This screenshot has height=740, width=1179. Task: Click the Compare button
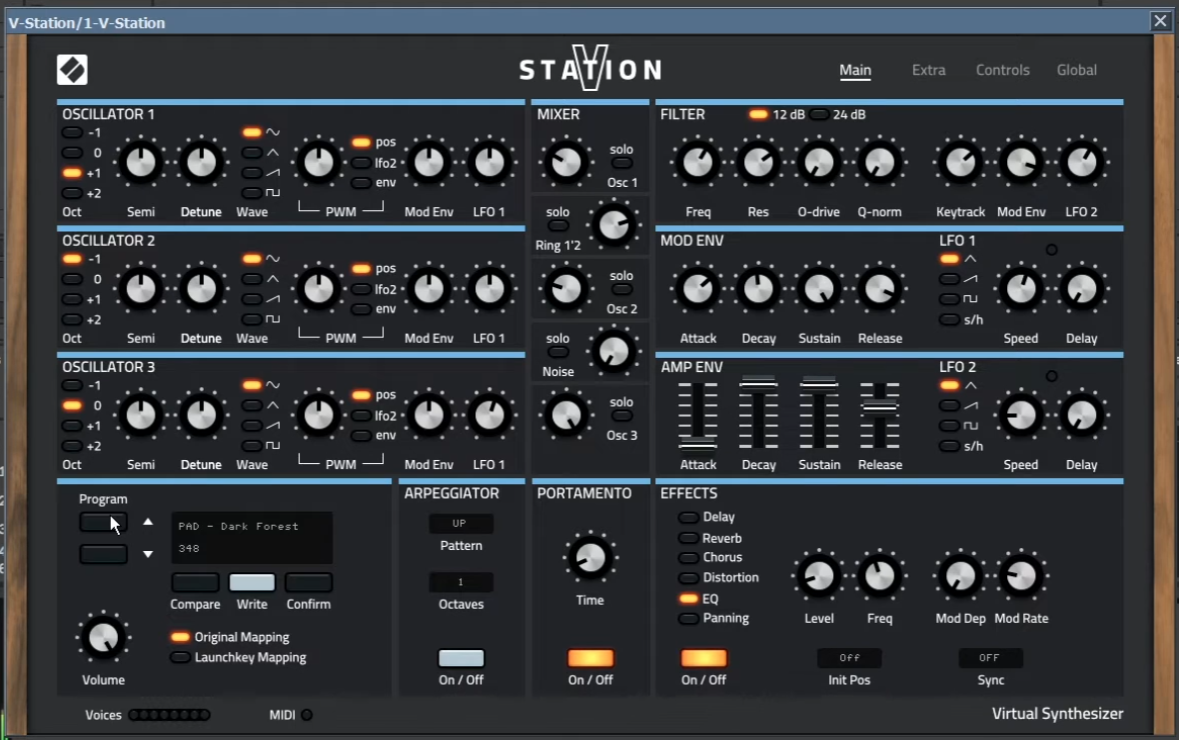(x=195, y=582)
